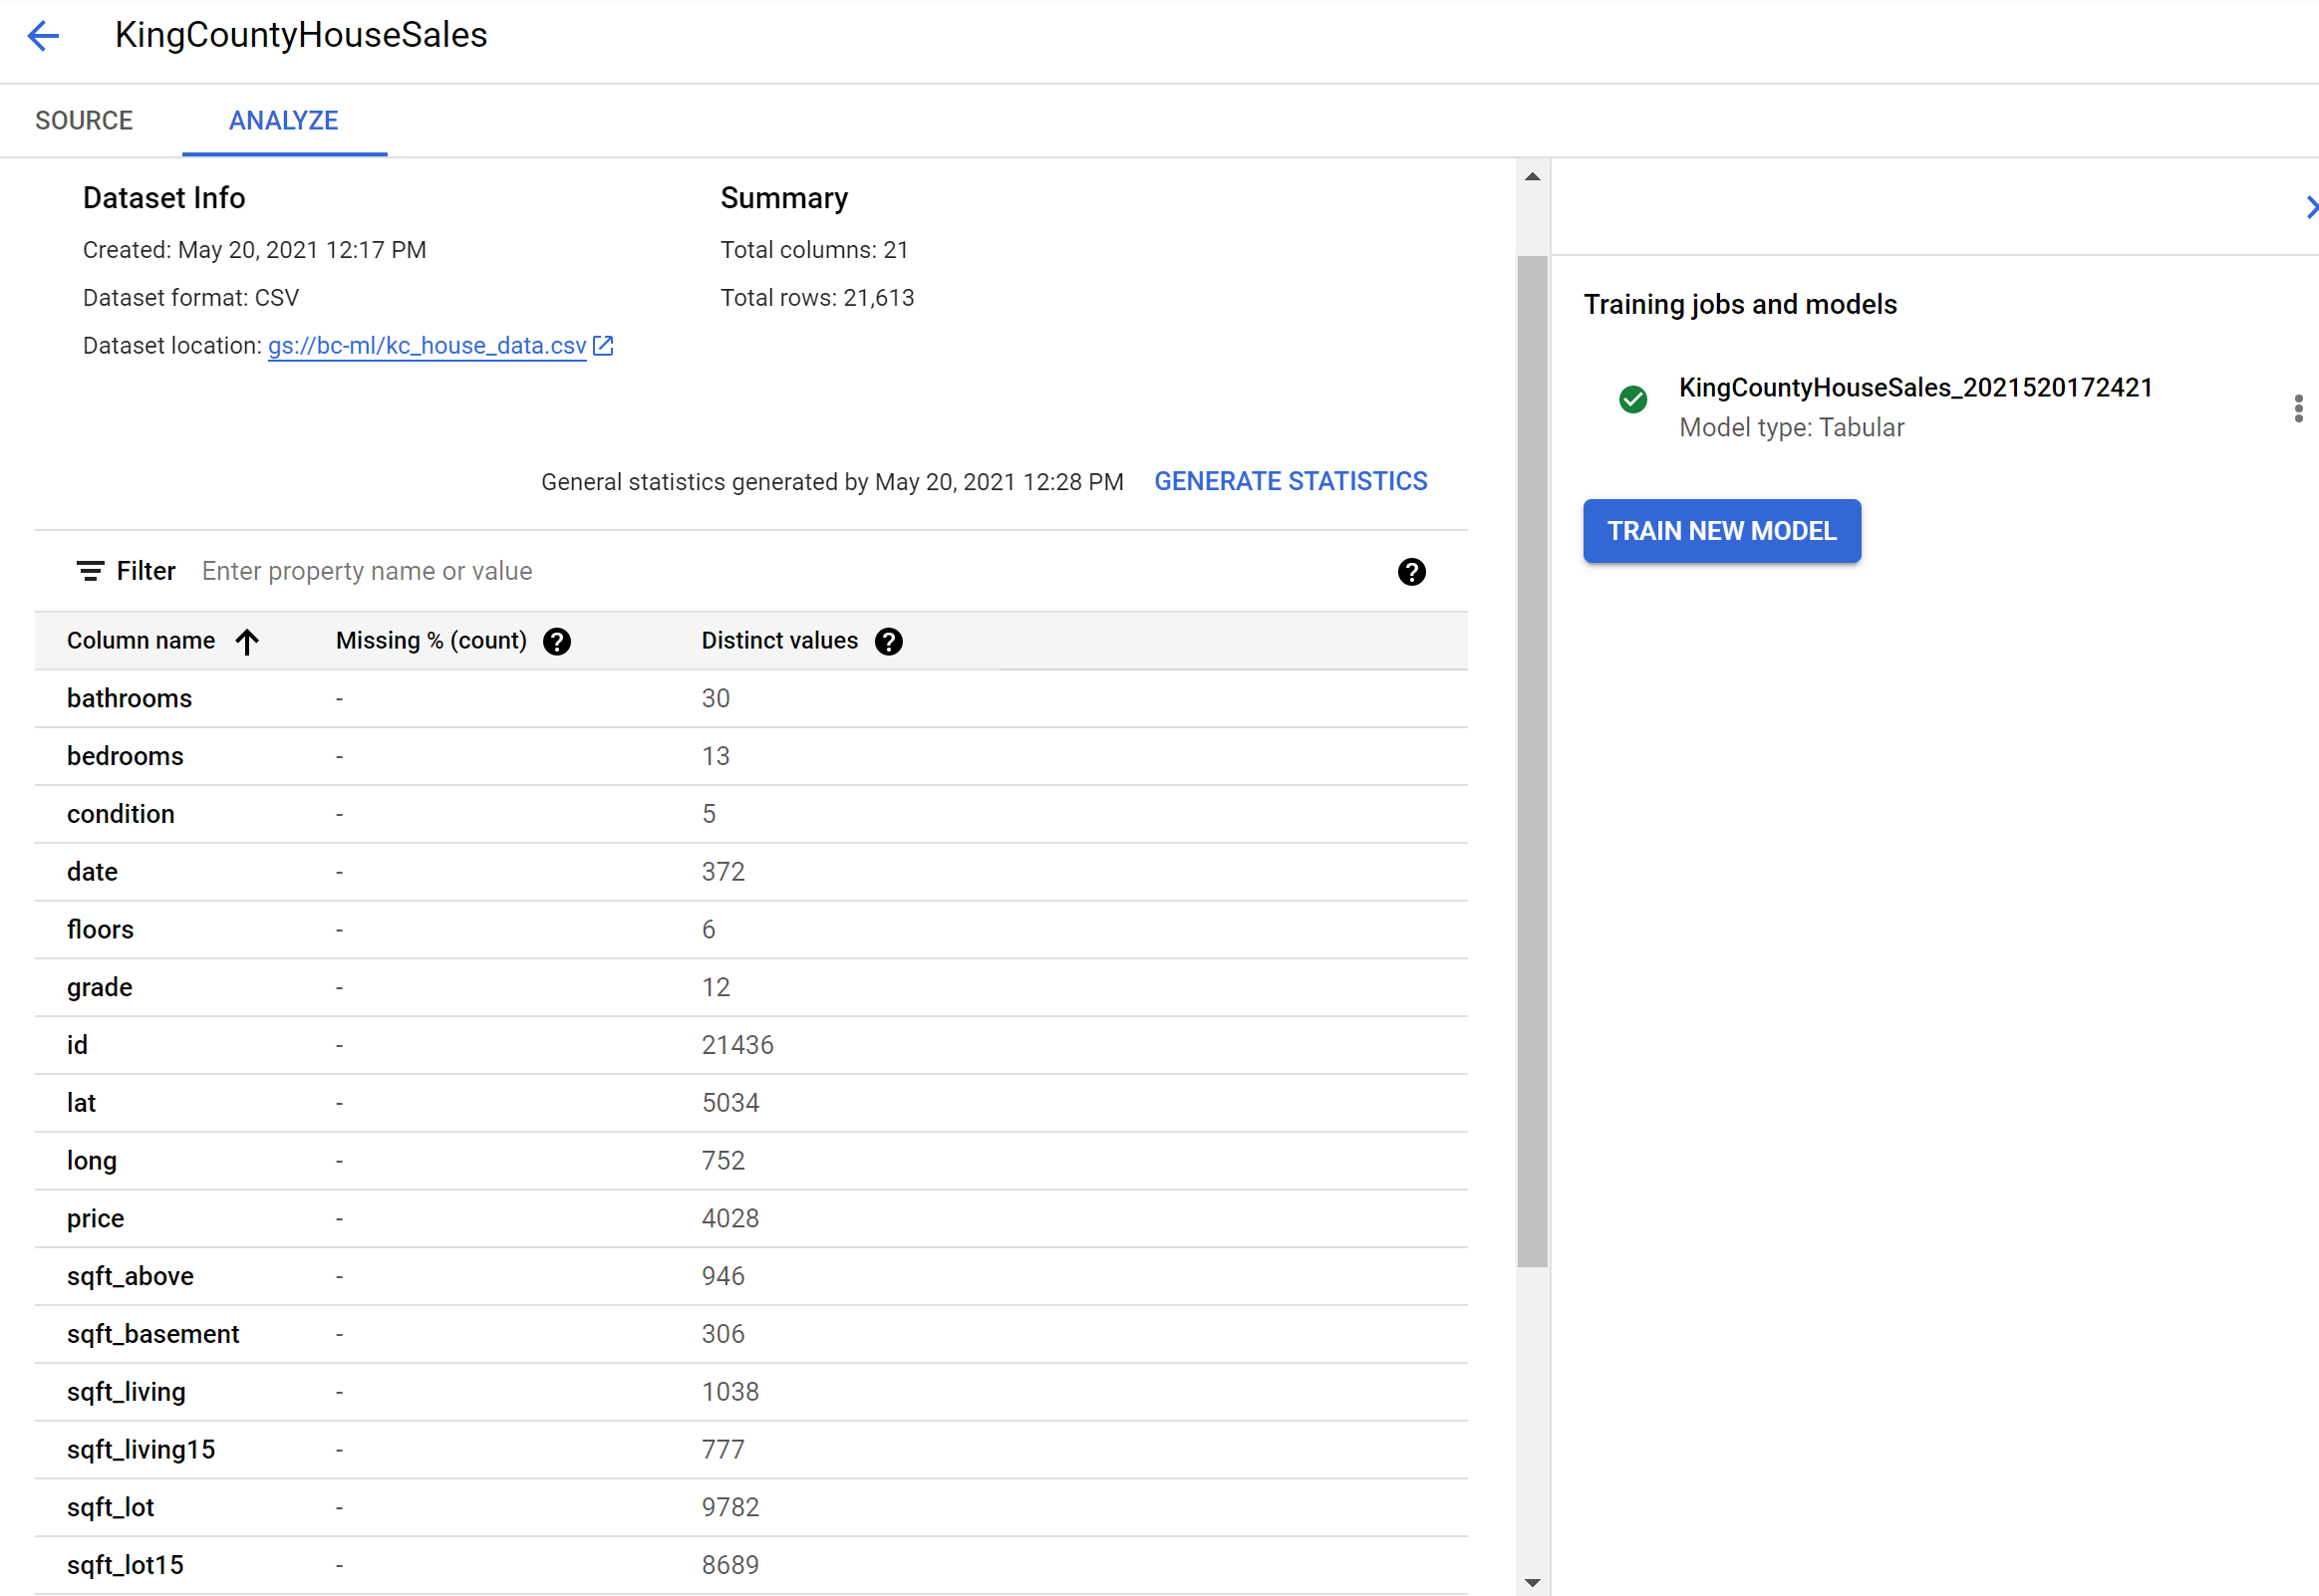Select the sqft_lot15 row
The width and height of the screenshot is (2319, 1596).
click(751, 1566)
